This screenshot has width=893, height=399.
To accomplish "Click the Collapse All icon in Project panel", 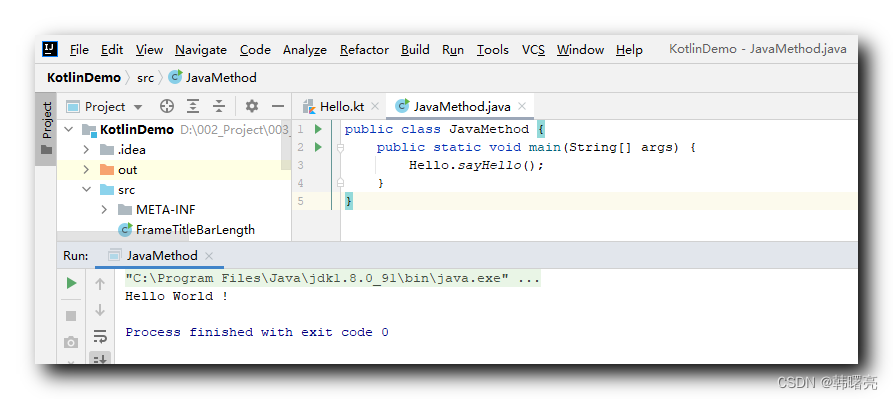I will click(219, 106).
